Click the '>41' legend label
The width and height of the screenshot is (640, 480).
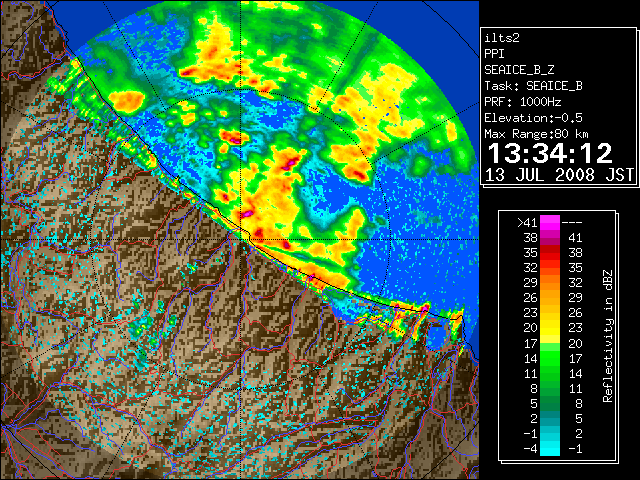pos(527,223)
